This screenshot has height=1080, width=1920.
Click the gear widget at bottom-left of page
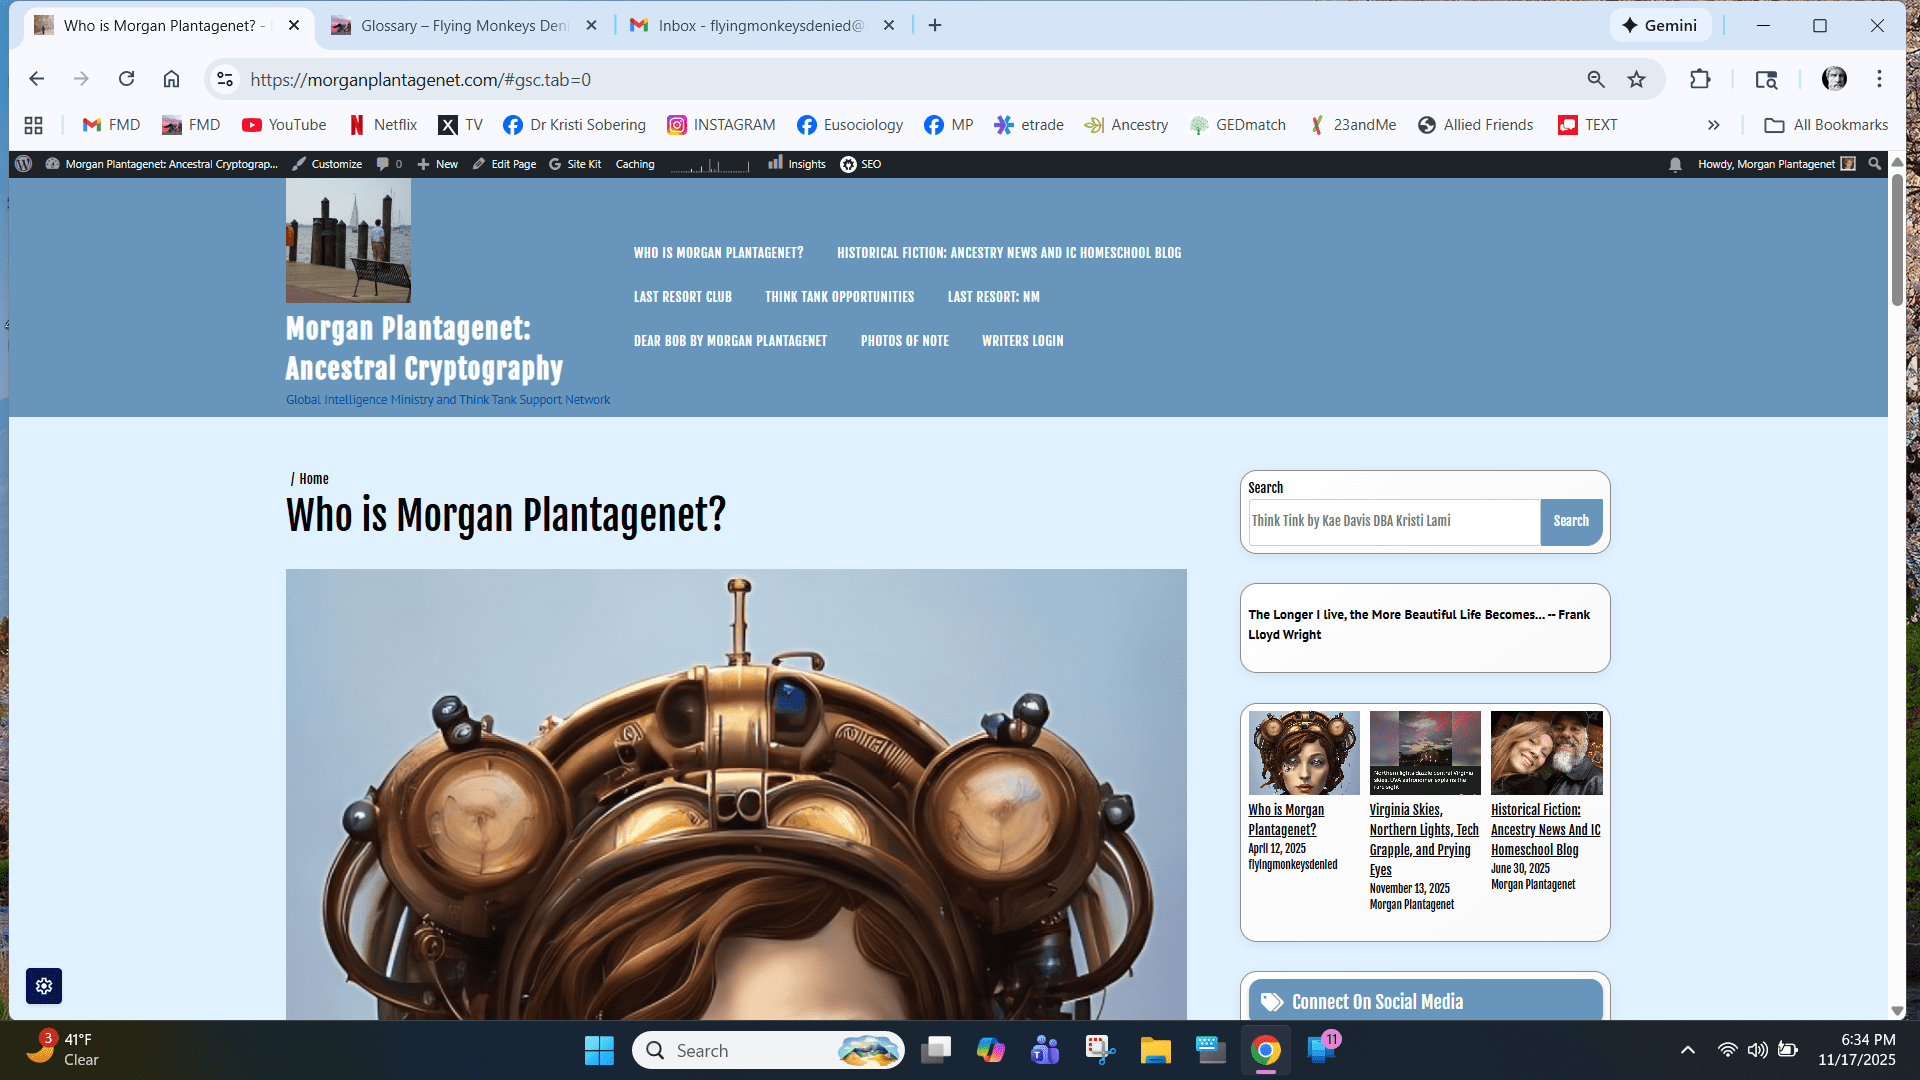(43, 986)
